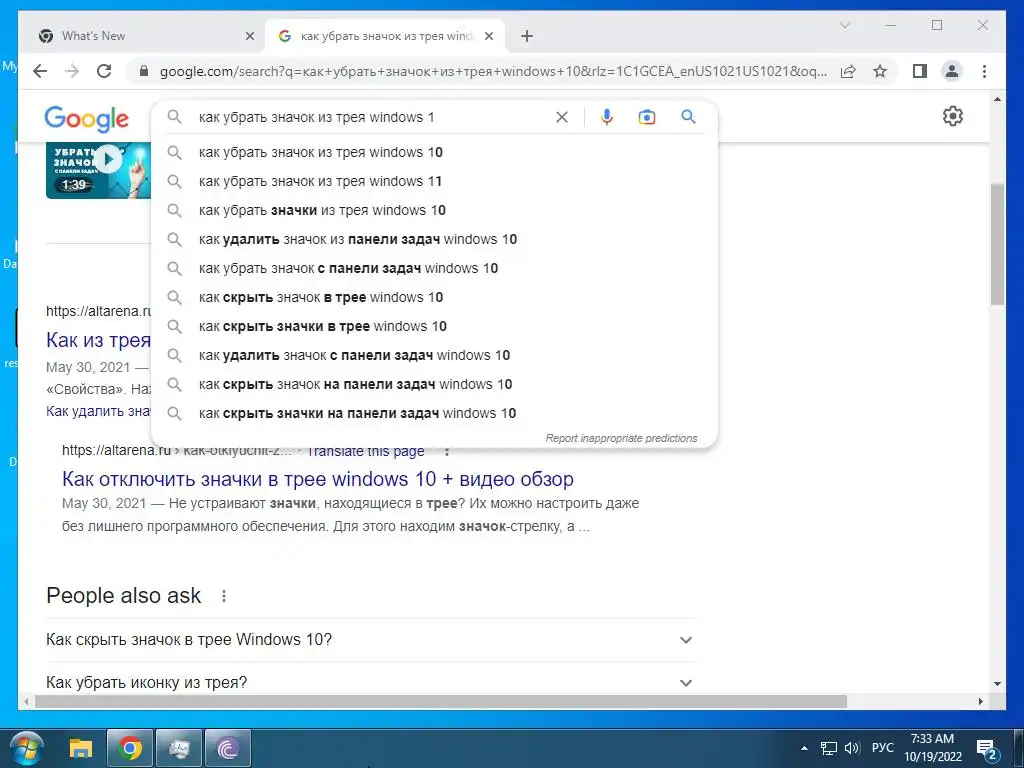
Task: Click the blue magnifier search button
Action: point(688,117)
